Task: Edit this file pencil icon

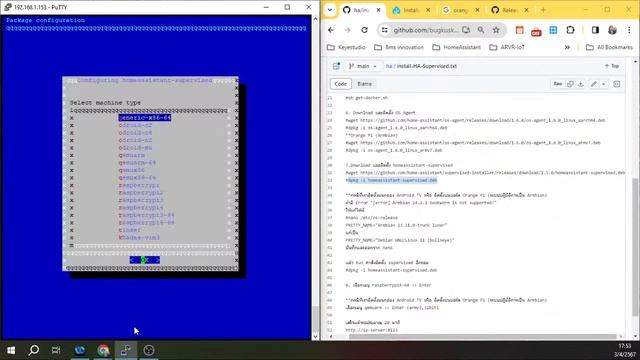Action: click(594, 84)
